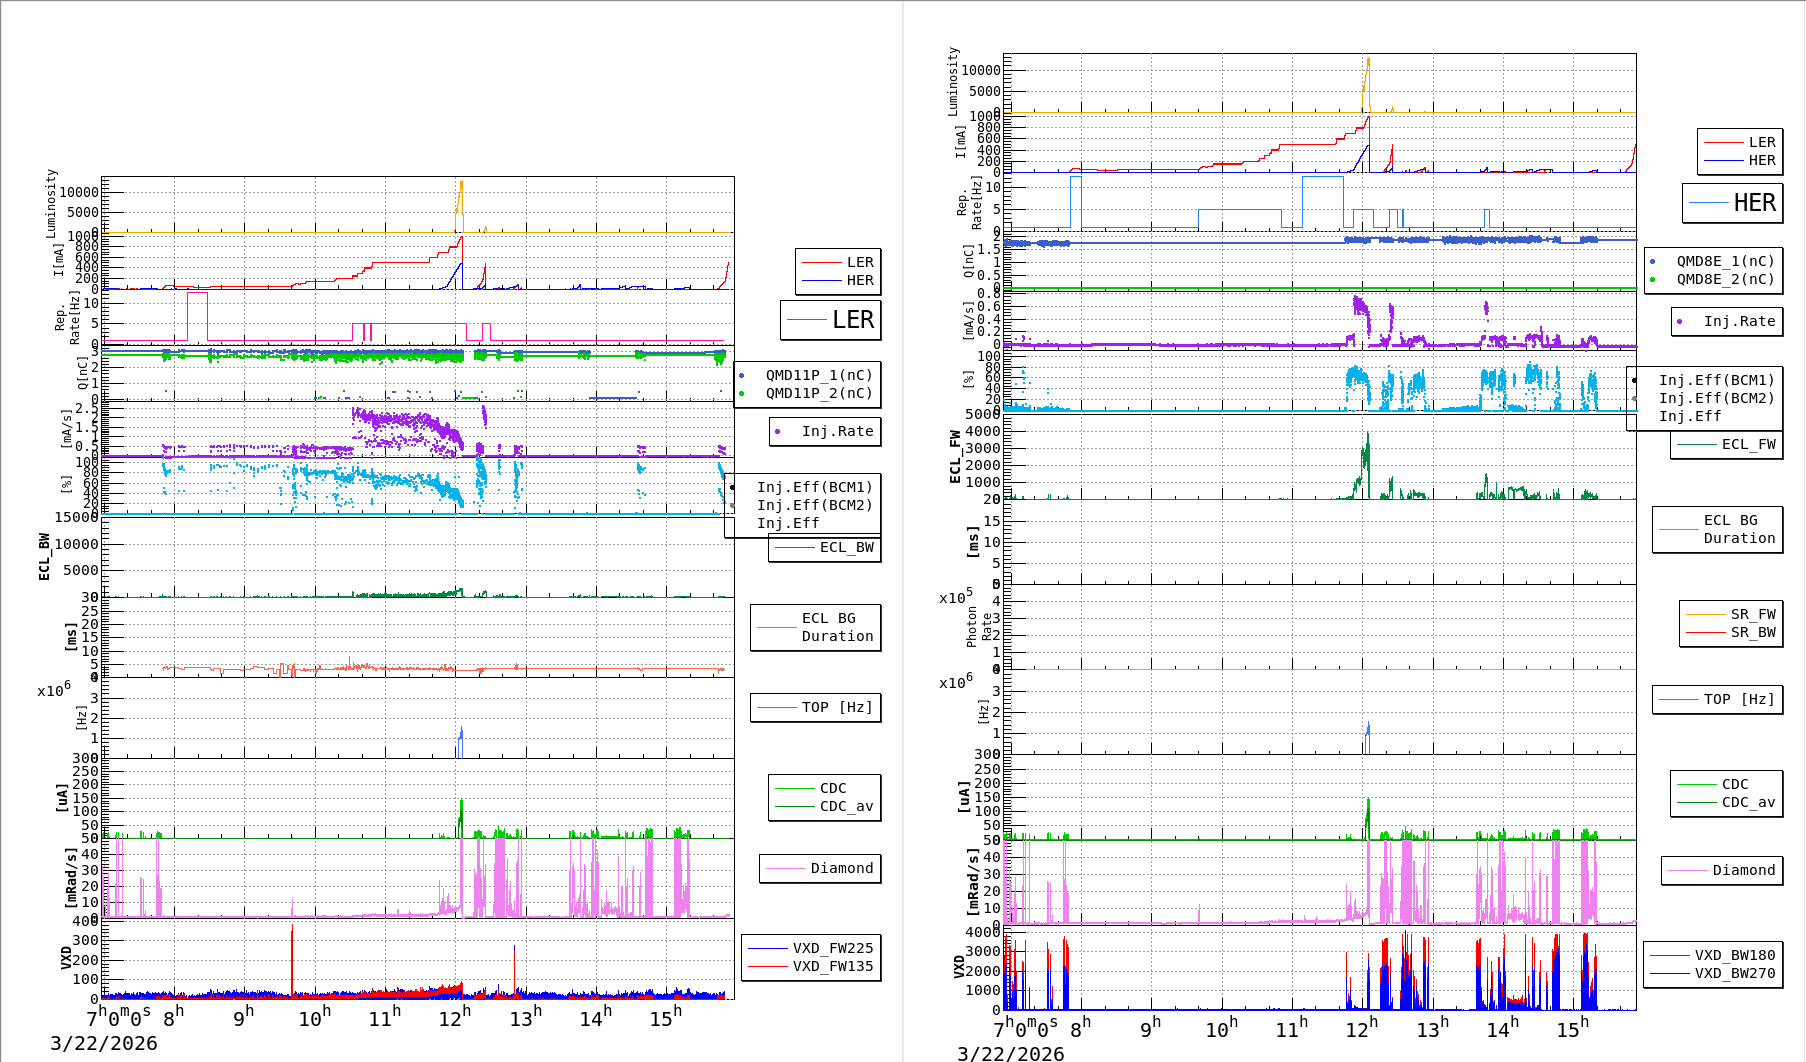
Task: Click Inj.Eff(BCM2) legend entry in left panel
Action: (814, 505)
